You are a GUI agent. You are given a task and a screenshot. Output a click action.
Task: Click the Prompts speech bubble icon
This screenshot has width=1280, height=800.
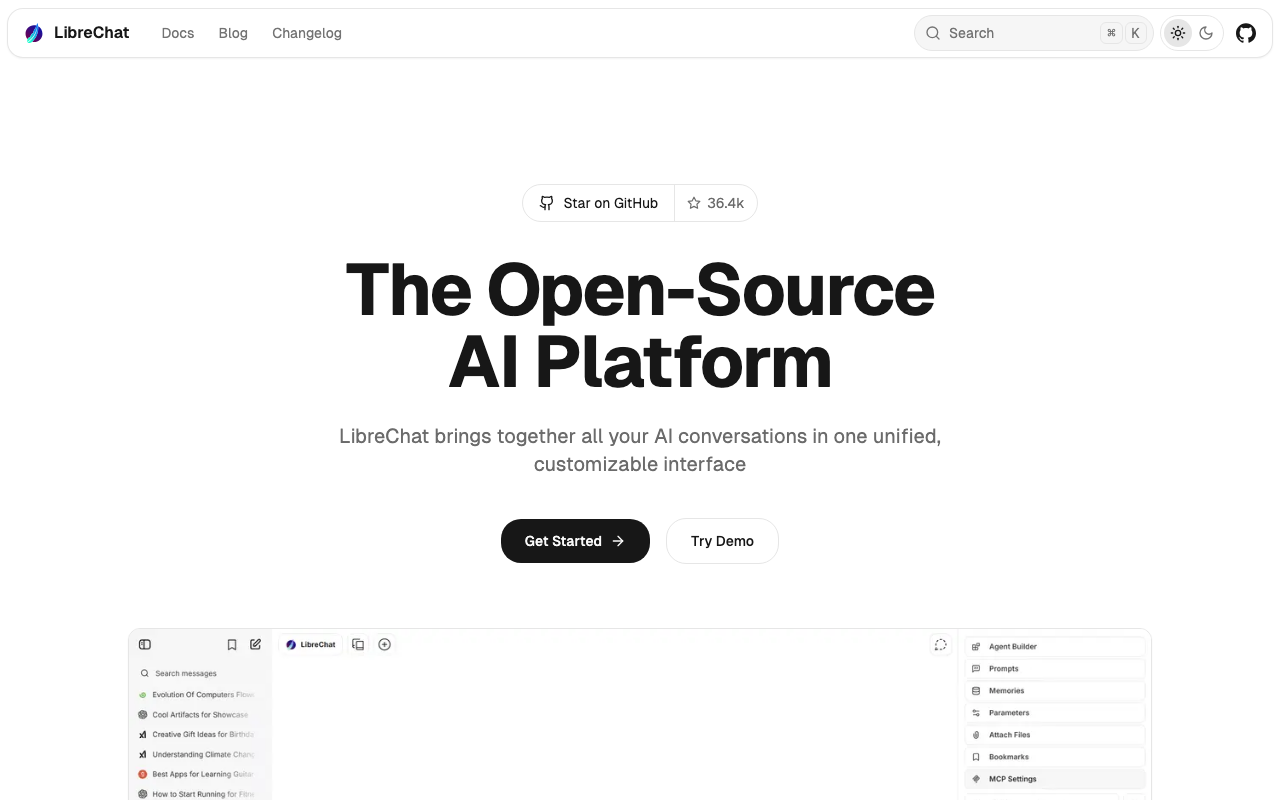976,669
